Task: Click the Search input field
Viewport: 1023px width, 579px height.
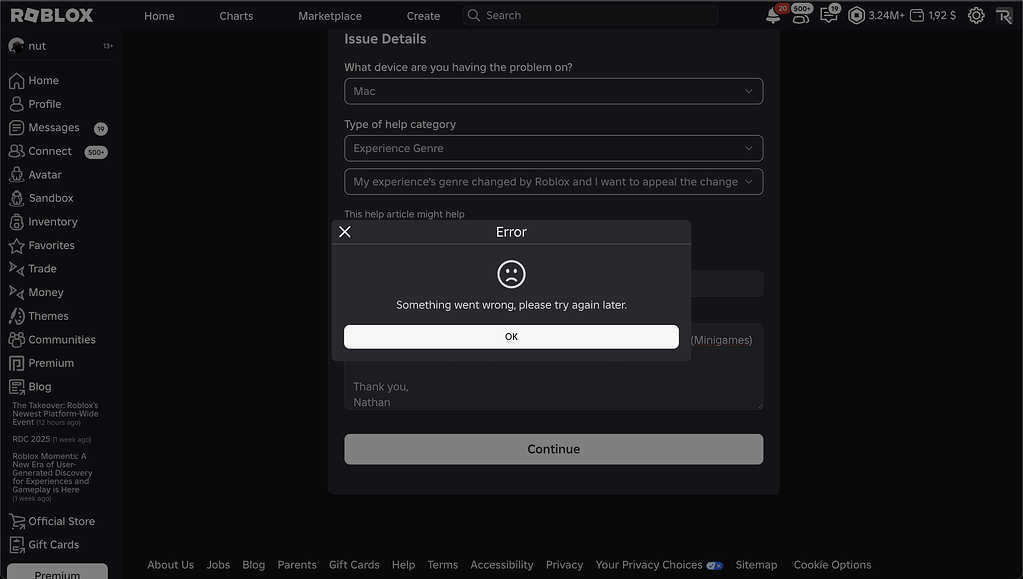Action: 590,15
